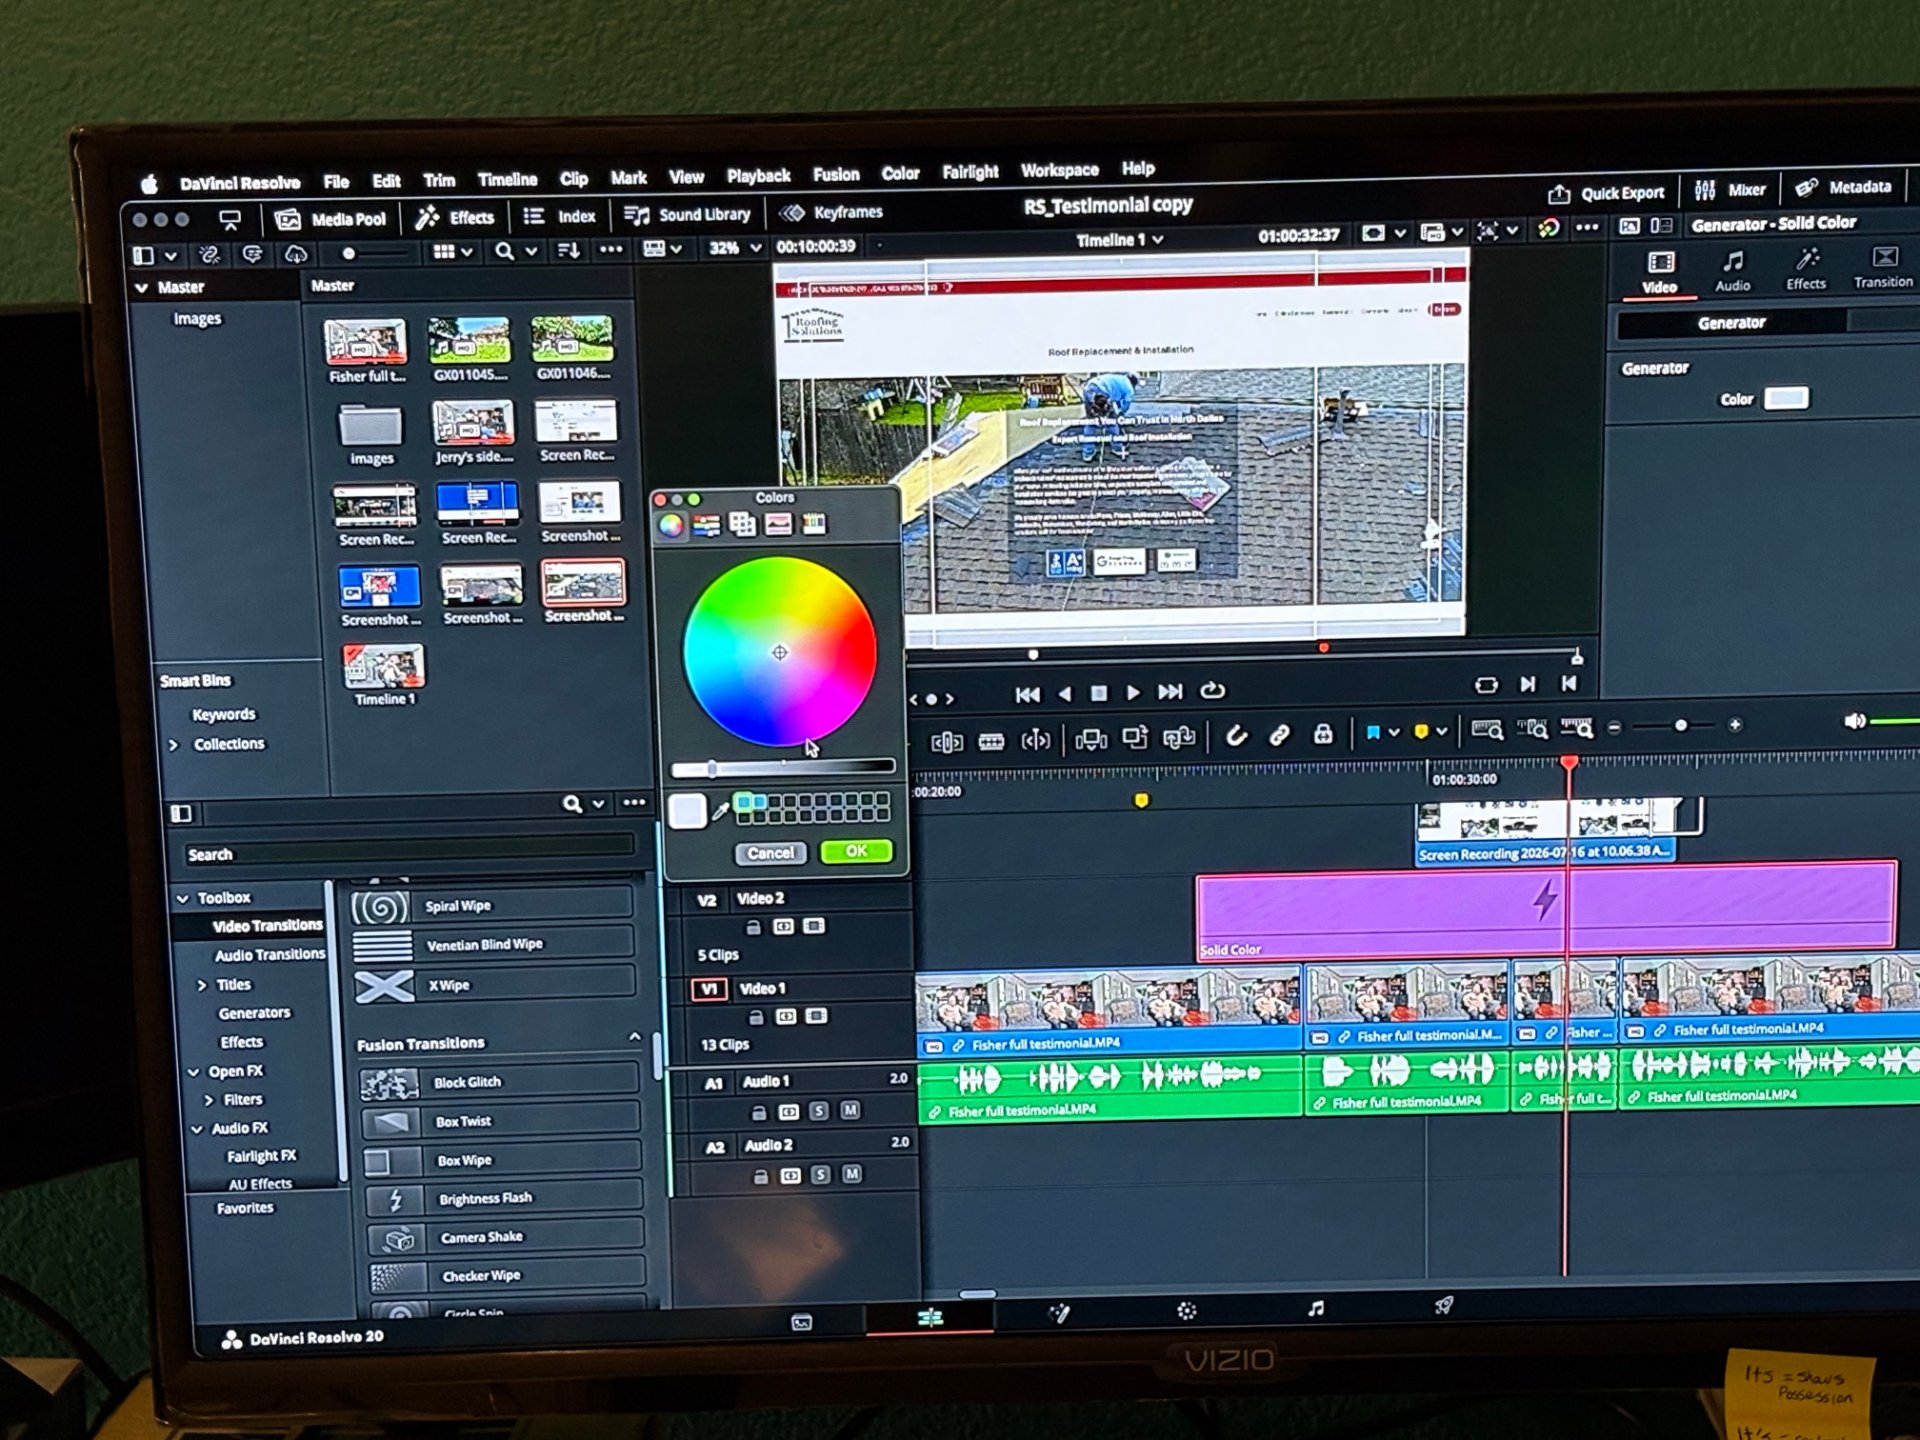Click the mute speaker icon
Viewport: 1920px width, 1440px height.
coord(1855,721)
